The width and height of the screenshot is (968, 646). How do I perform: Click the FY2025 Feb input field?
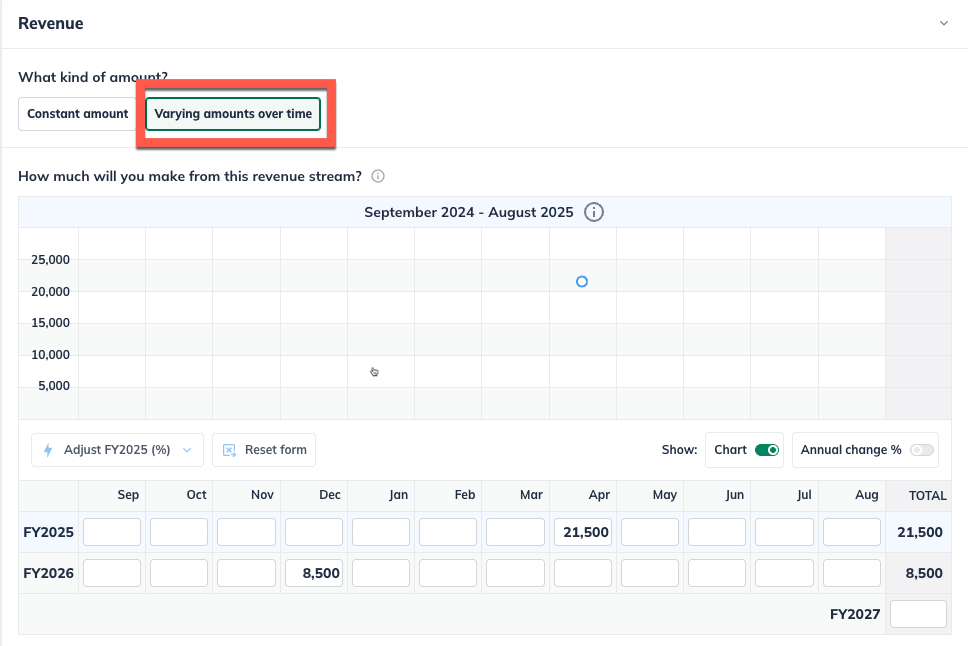[448, 532]
